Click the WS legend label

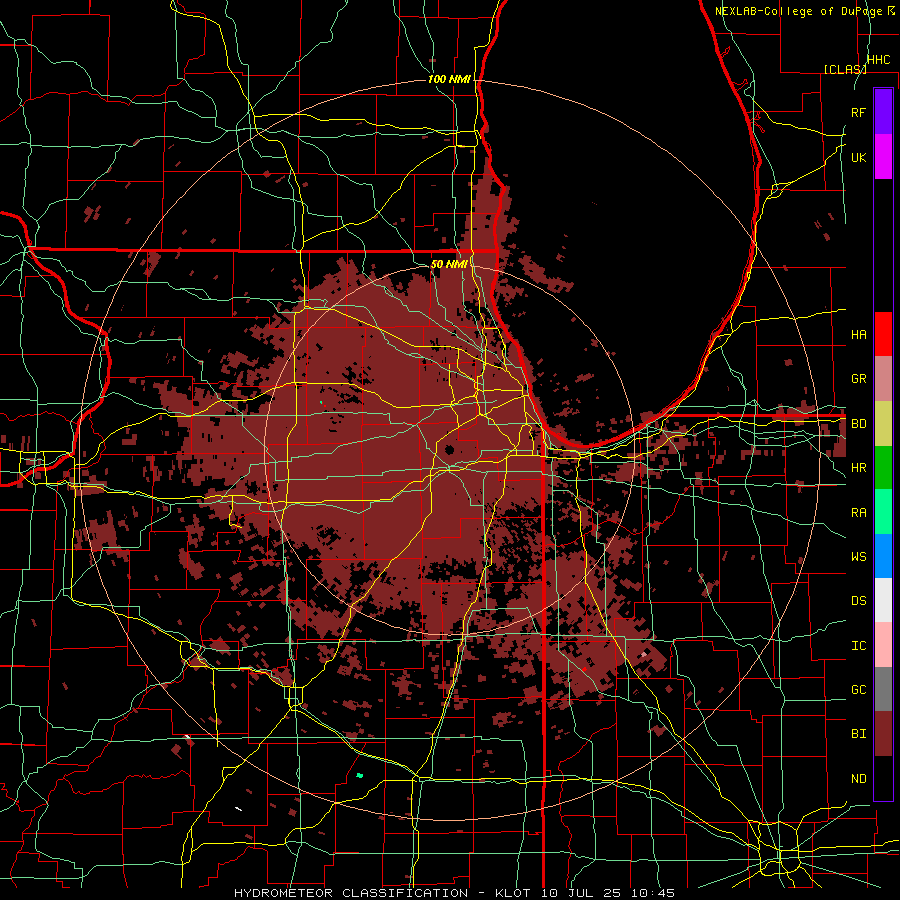pyautogui.click(x=858, y=556)
